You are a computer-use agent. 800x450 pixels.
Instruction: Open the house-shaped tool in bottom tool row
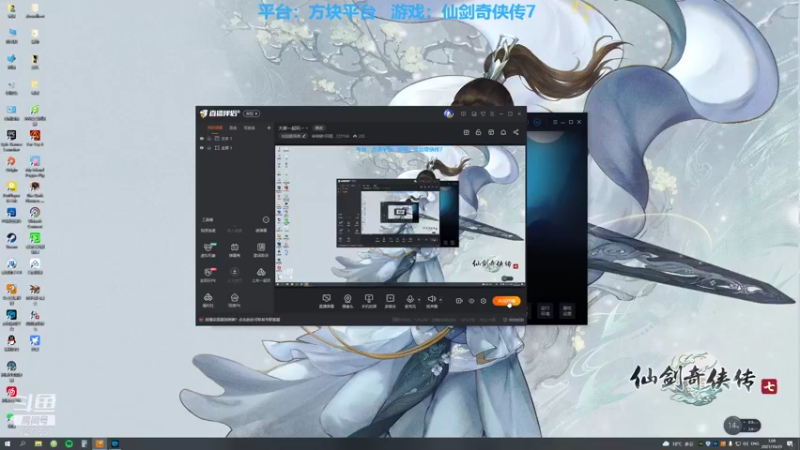(235, 297)
